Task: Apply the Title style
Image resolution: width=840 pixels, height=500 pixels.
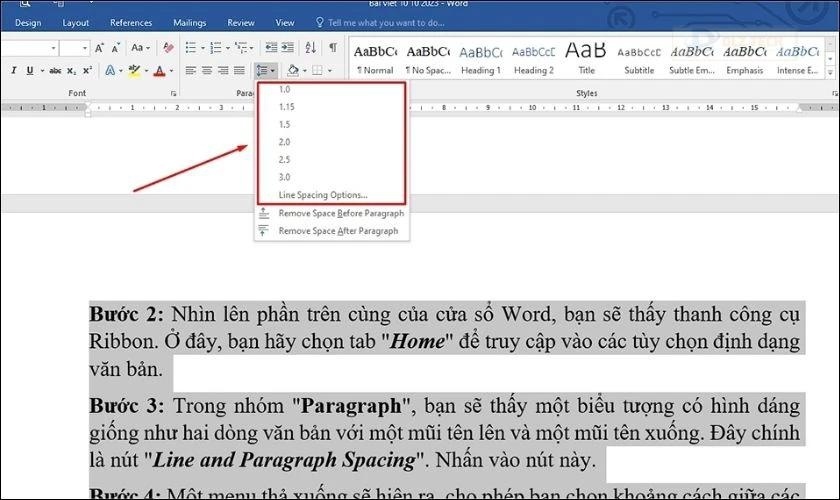Action: pos(586,59)
